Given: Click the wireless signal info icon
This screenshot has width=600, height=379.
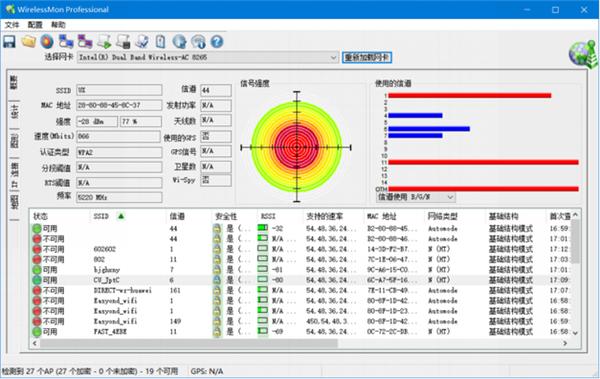Looking at the screenshot, I should (x=198, y=41).
